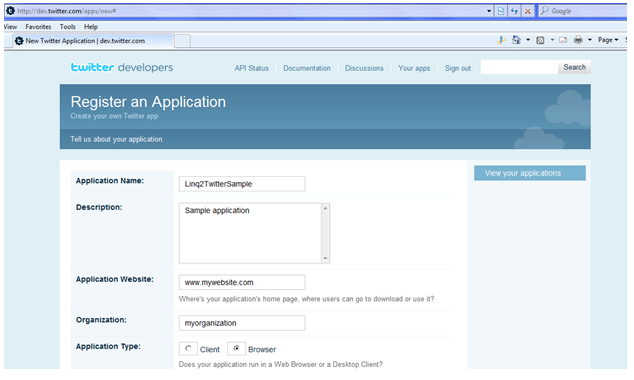Click the 'Application Website:' label
This screenshot has height=380, width=634.
click(x=114, y=279)
